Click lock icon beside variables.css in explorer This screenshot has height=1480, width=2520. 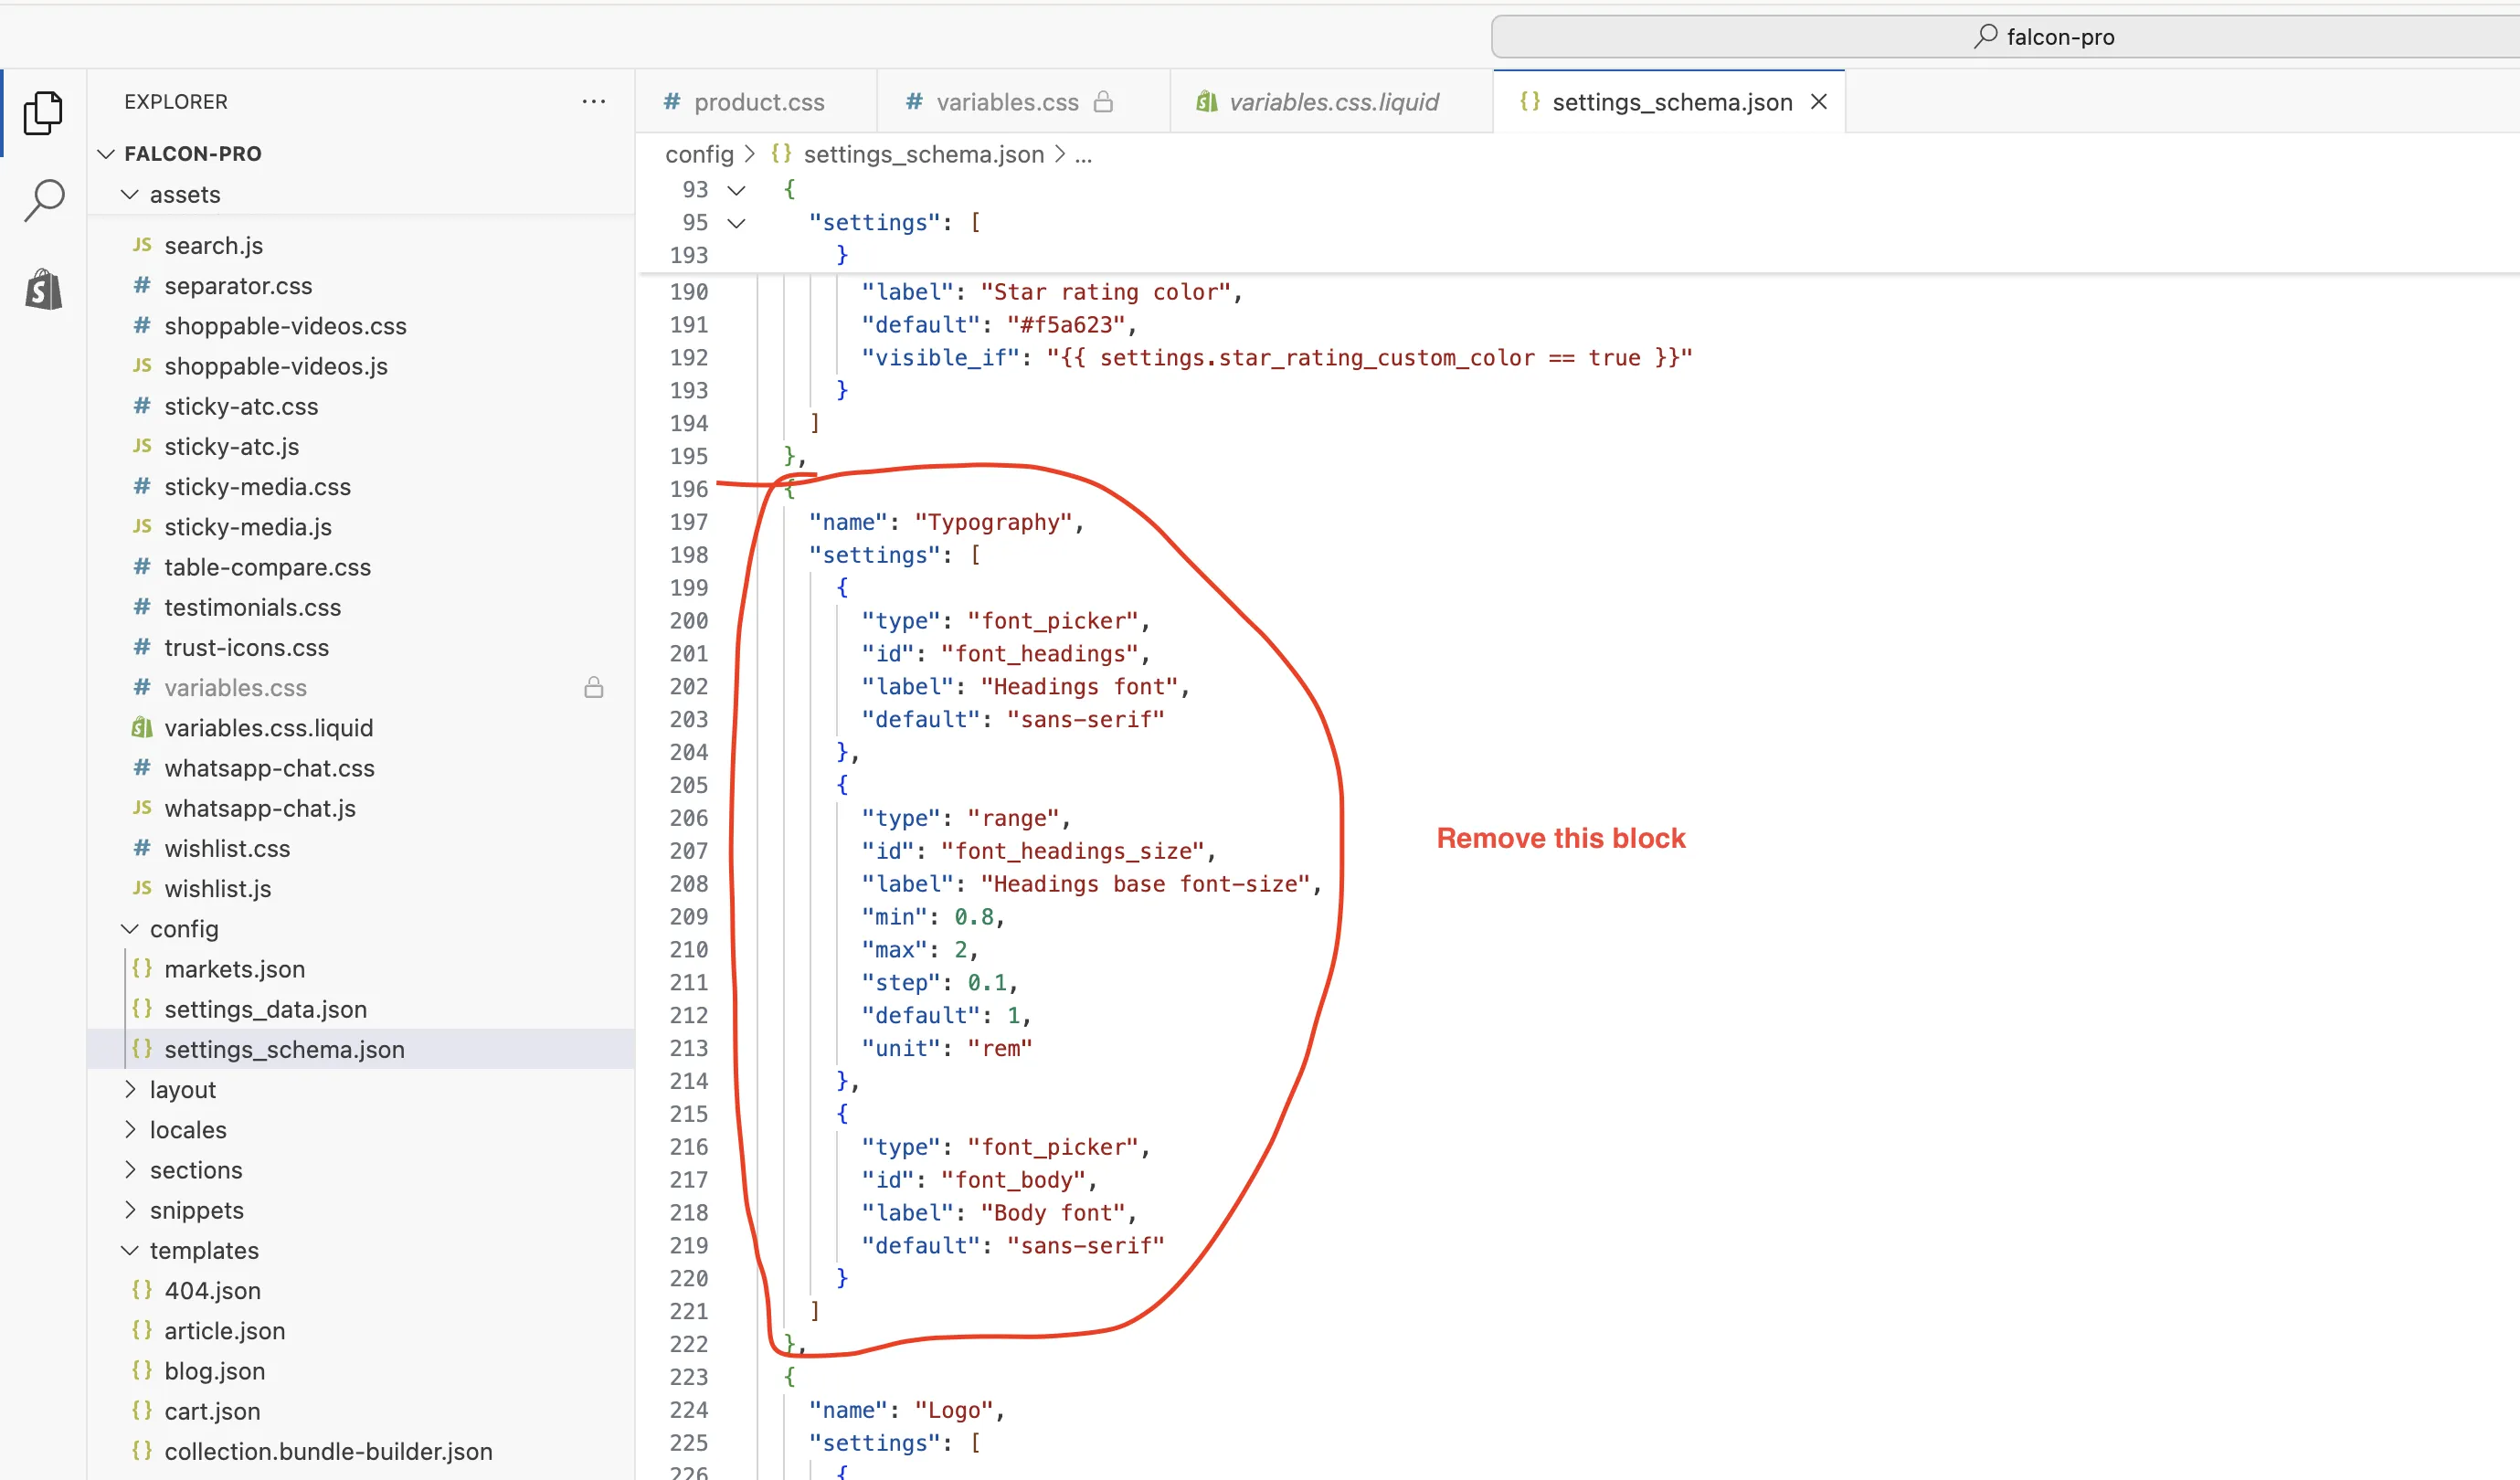click(x=593, y=688)
